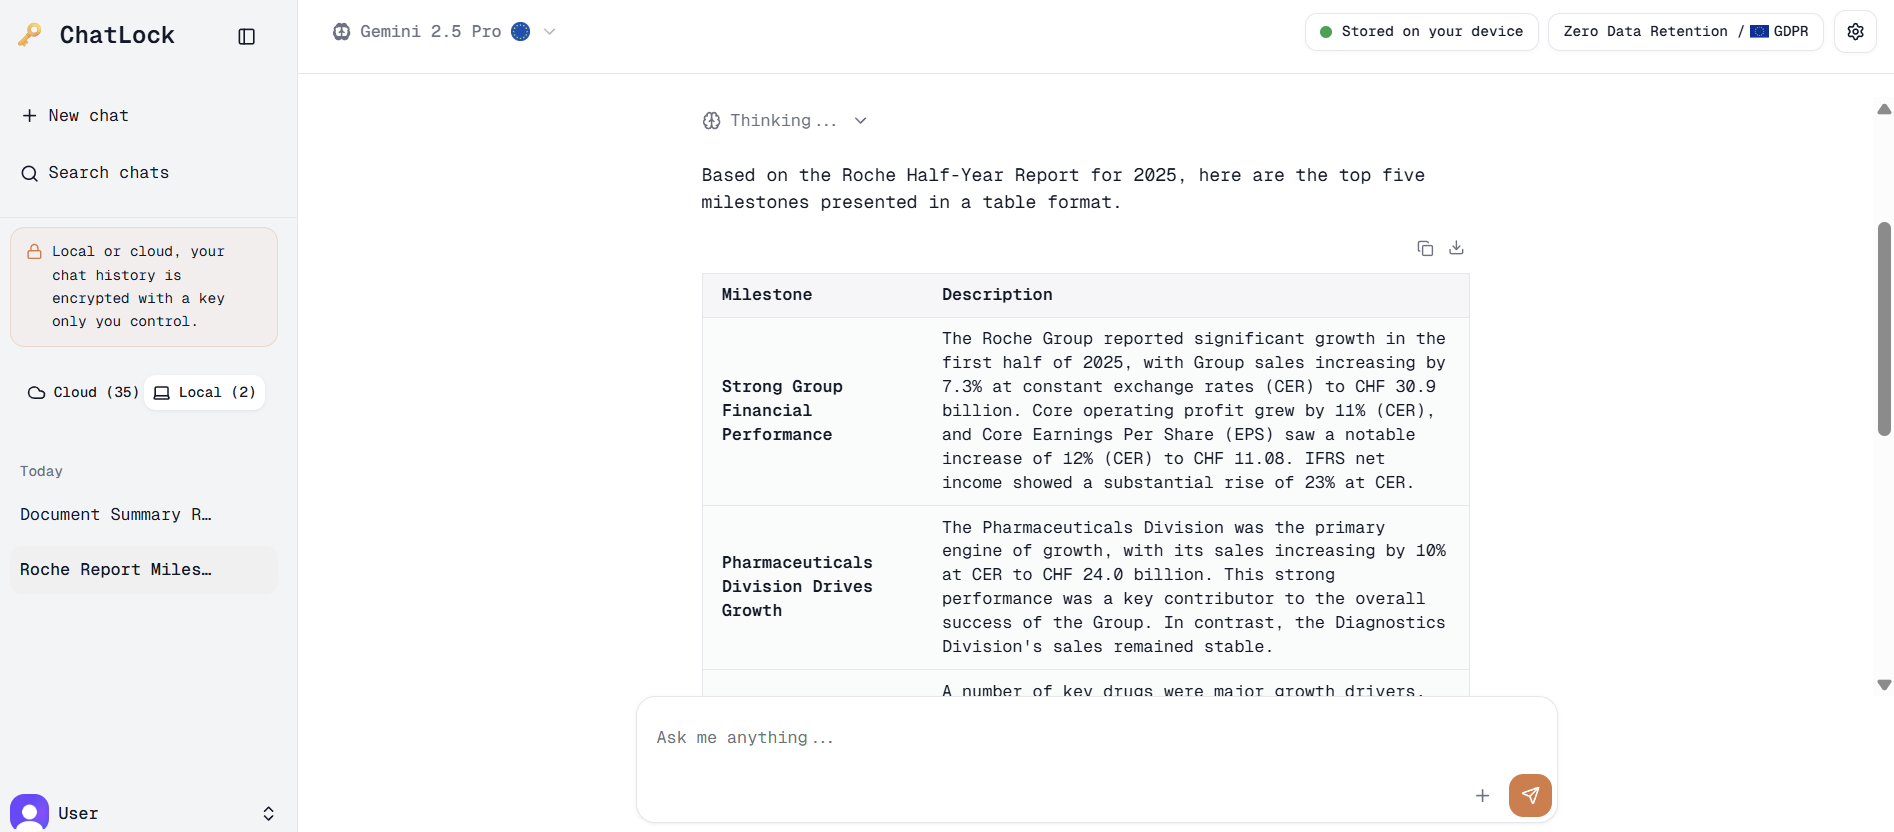
Task: Click the ChatLock key logo
Action: click(30, 35)
